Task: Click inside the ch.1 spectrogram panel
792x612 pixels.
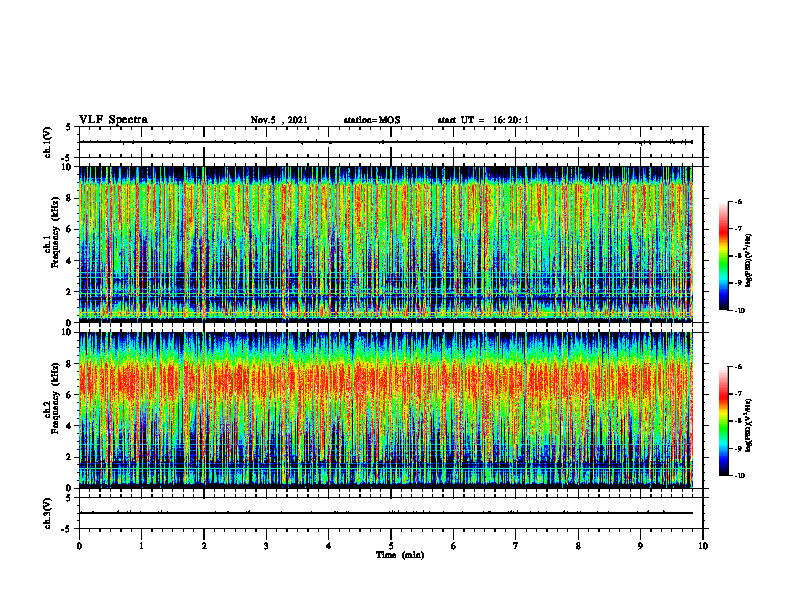Action: tap(391, 244)
